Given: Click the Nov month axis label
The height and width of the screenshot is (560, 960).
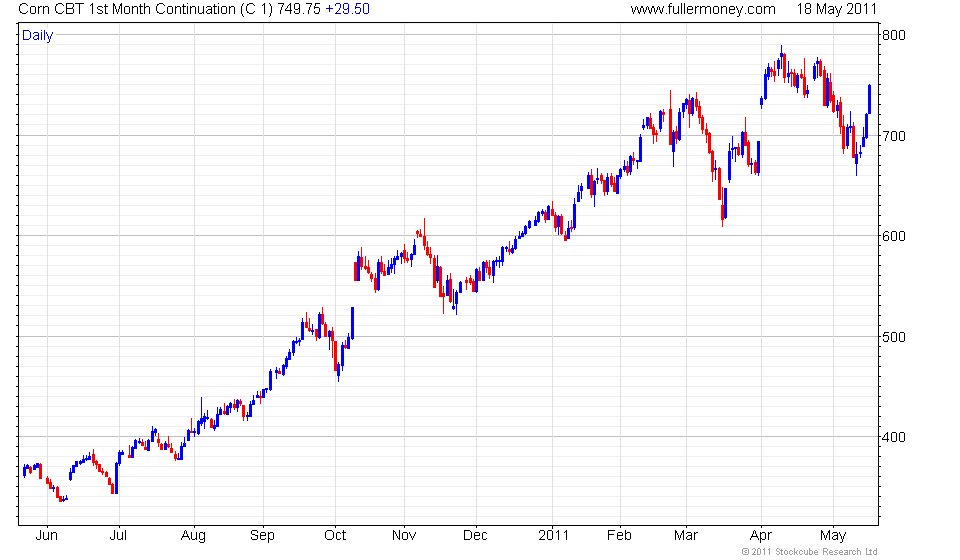Looking at the screenshot, I should point(403,536).
